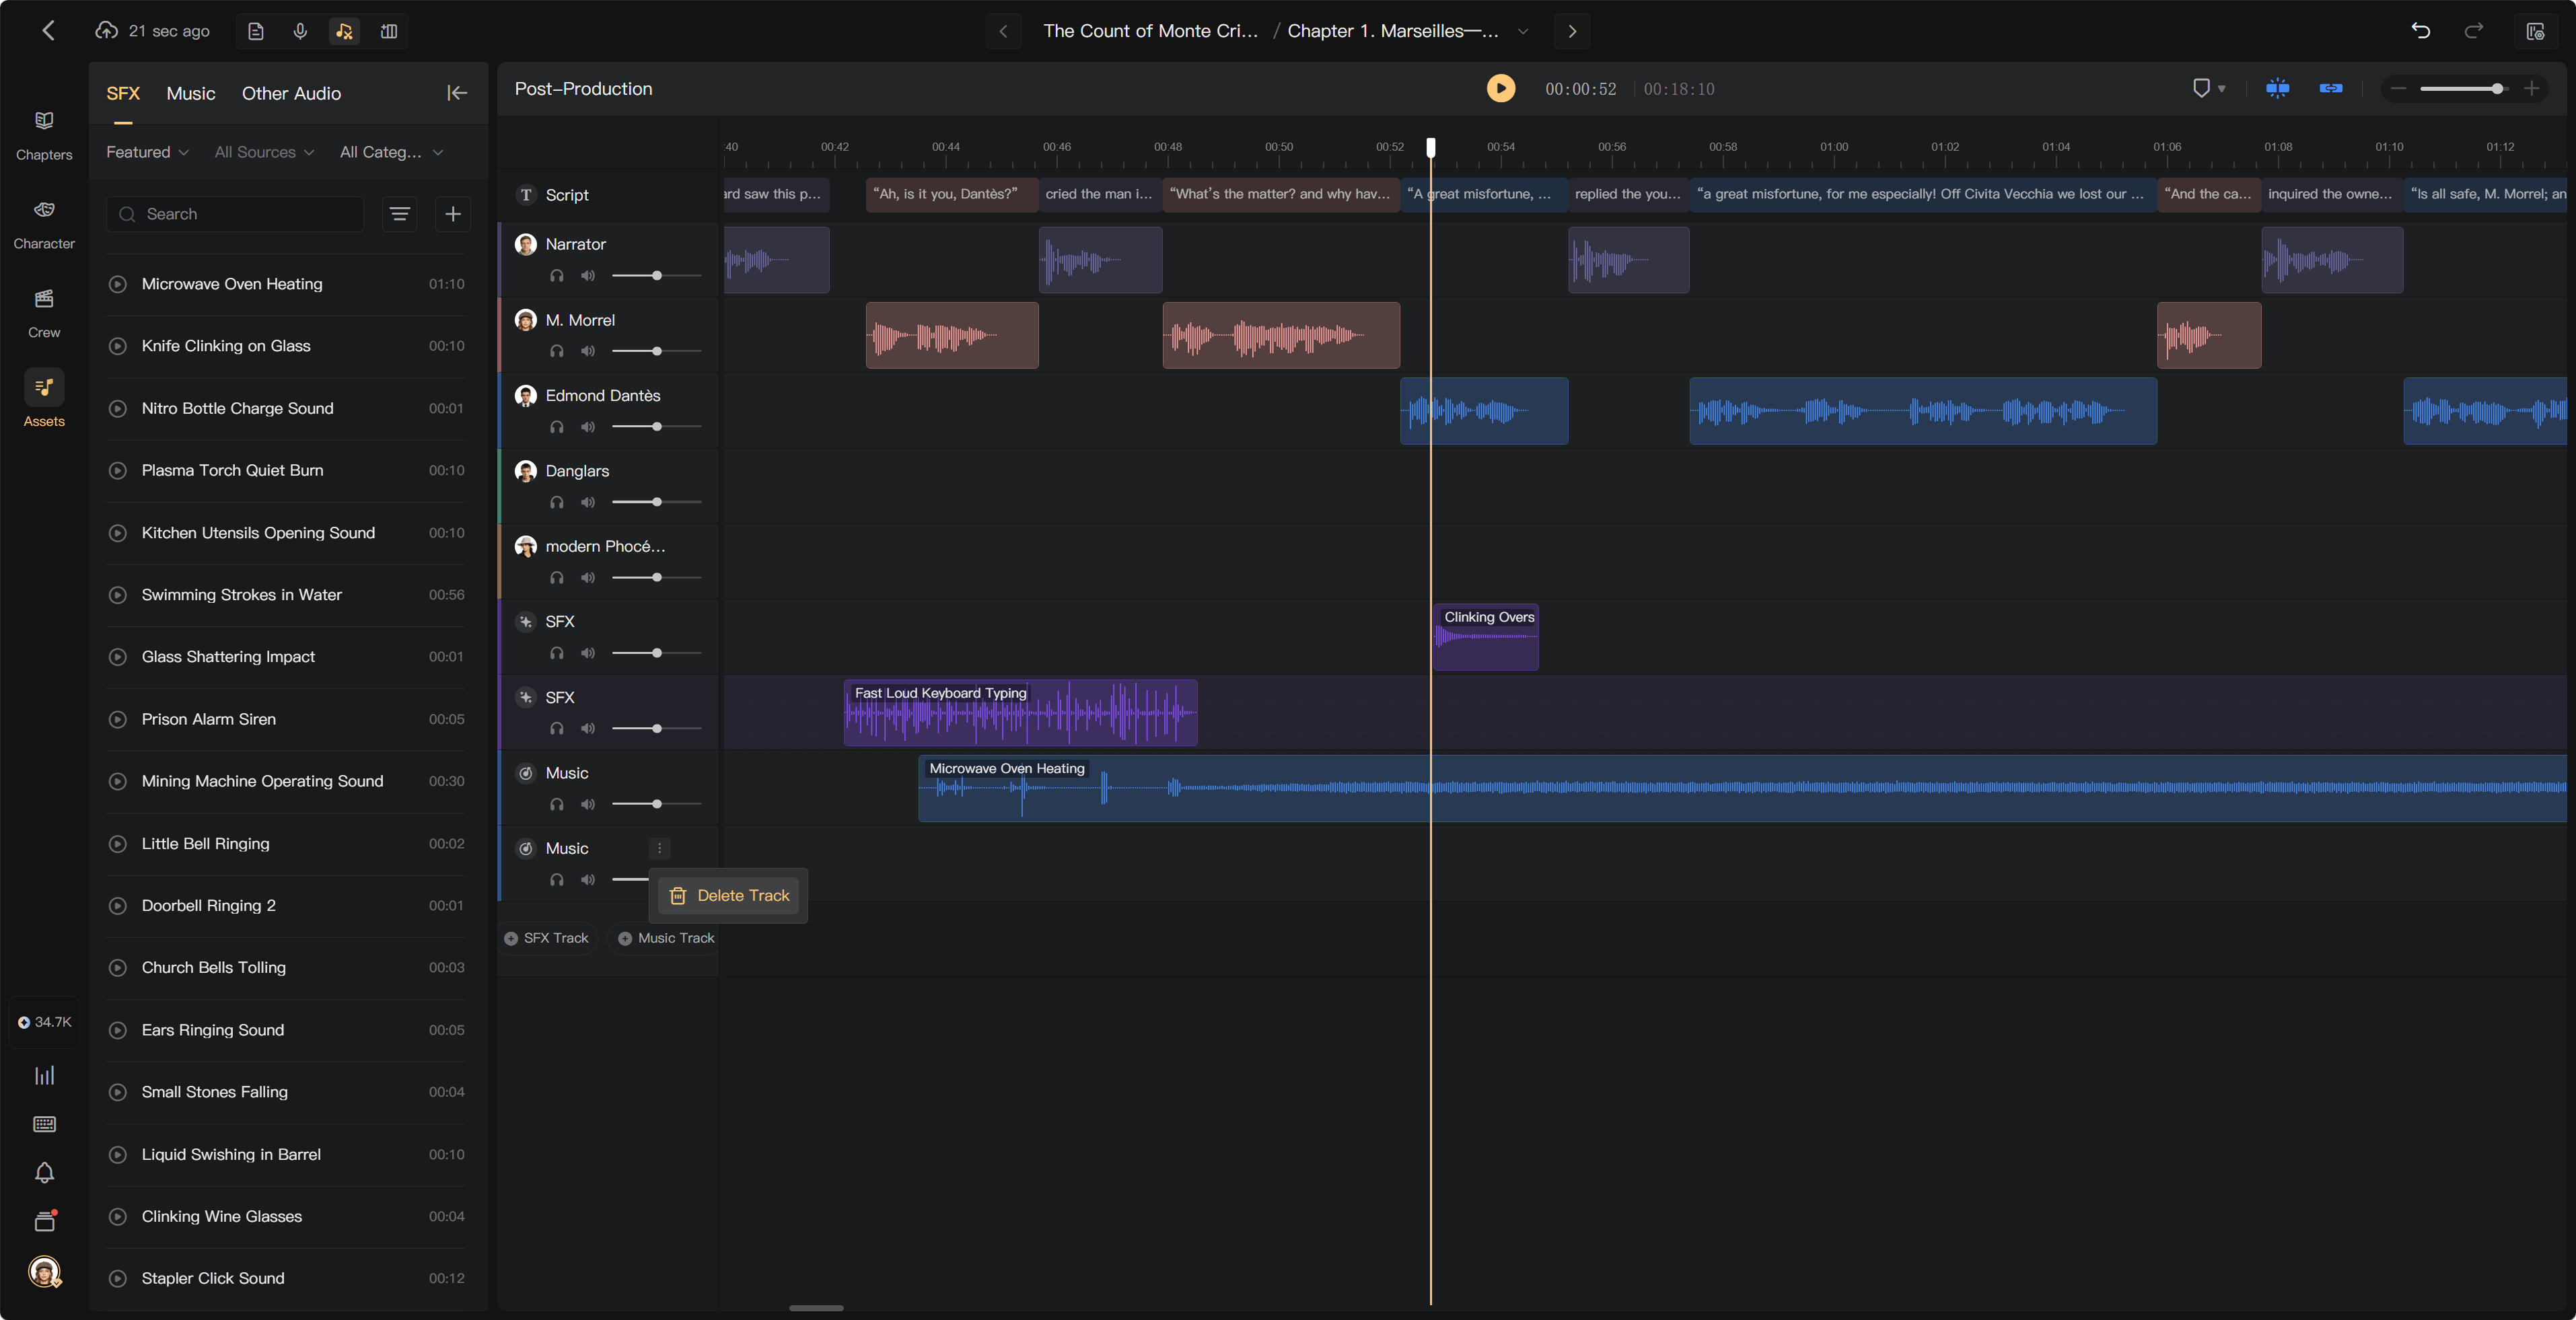This screenshot has height=1320, width=2576.
Task: Undo the last action
Action: click(x=2421, y=31)
